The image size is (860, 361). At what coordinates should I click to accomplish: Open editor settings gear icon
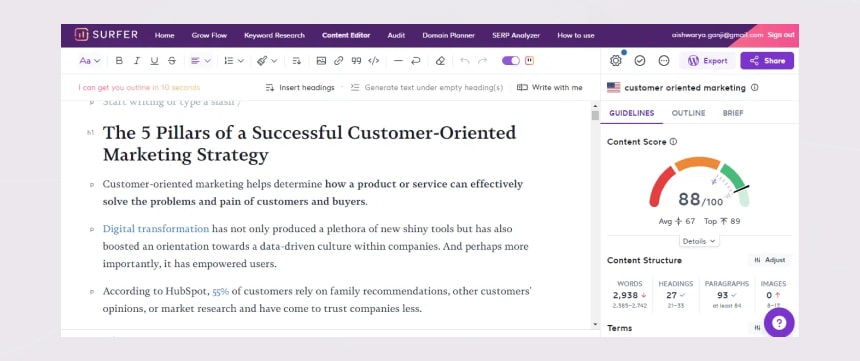pyautogui.click(x=616, y=60)
